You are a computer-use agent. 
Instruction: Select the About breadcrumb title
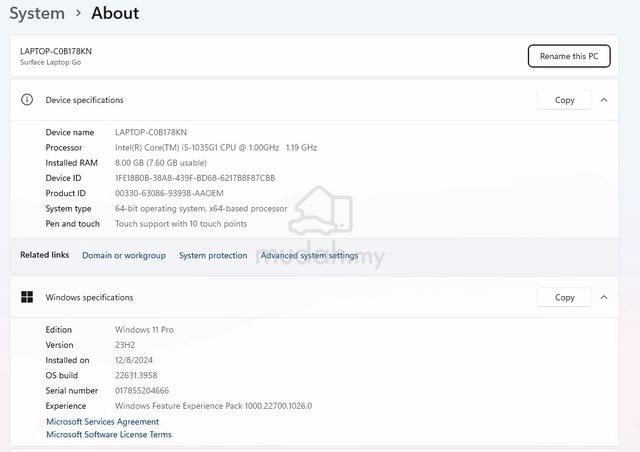[x=115, y=13]
